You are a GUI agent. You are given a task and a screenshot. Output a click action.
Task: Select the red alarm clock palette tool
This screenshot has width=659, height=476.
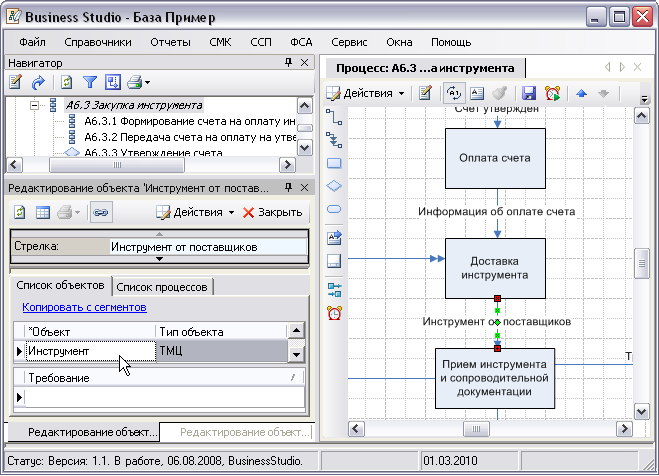(334, 313)
